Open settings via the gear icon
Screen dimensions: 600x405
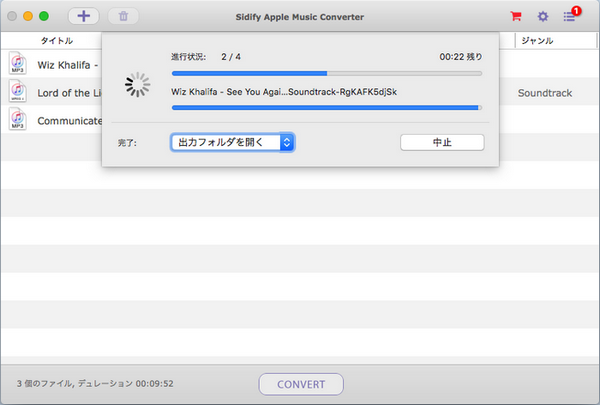(543, 16)
